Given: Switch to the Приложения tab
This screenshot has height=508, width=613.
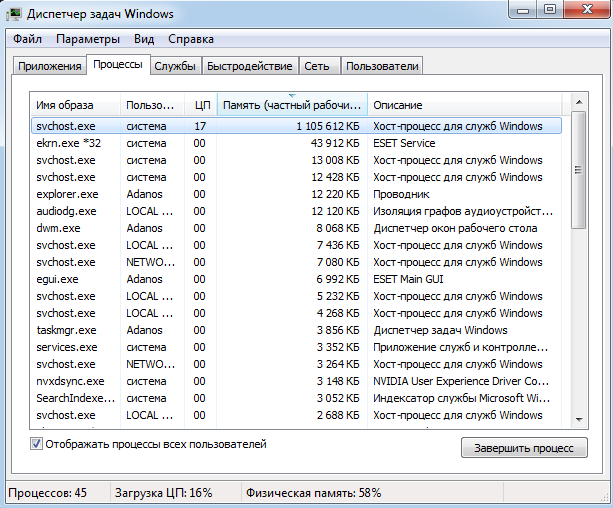Looking at the screenshot, I should coord(48,66).
